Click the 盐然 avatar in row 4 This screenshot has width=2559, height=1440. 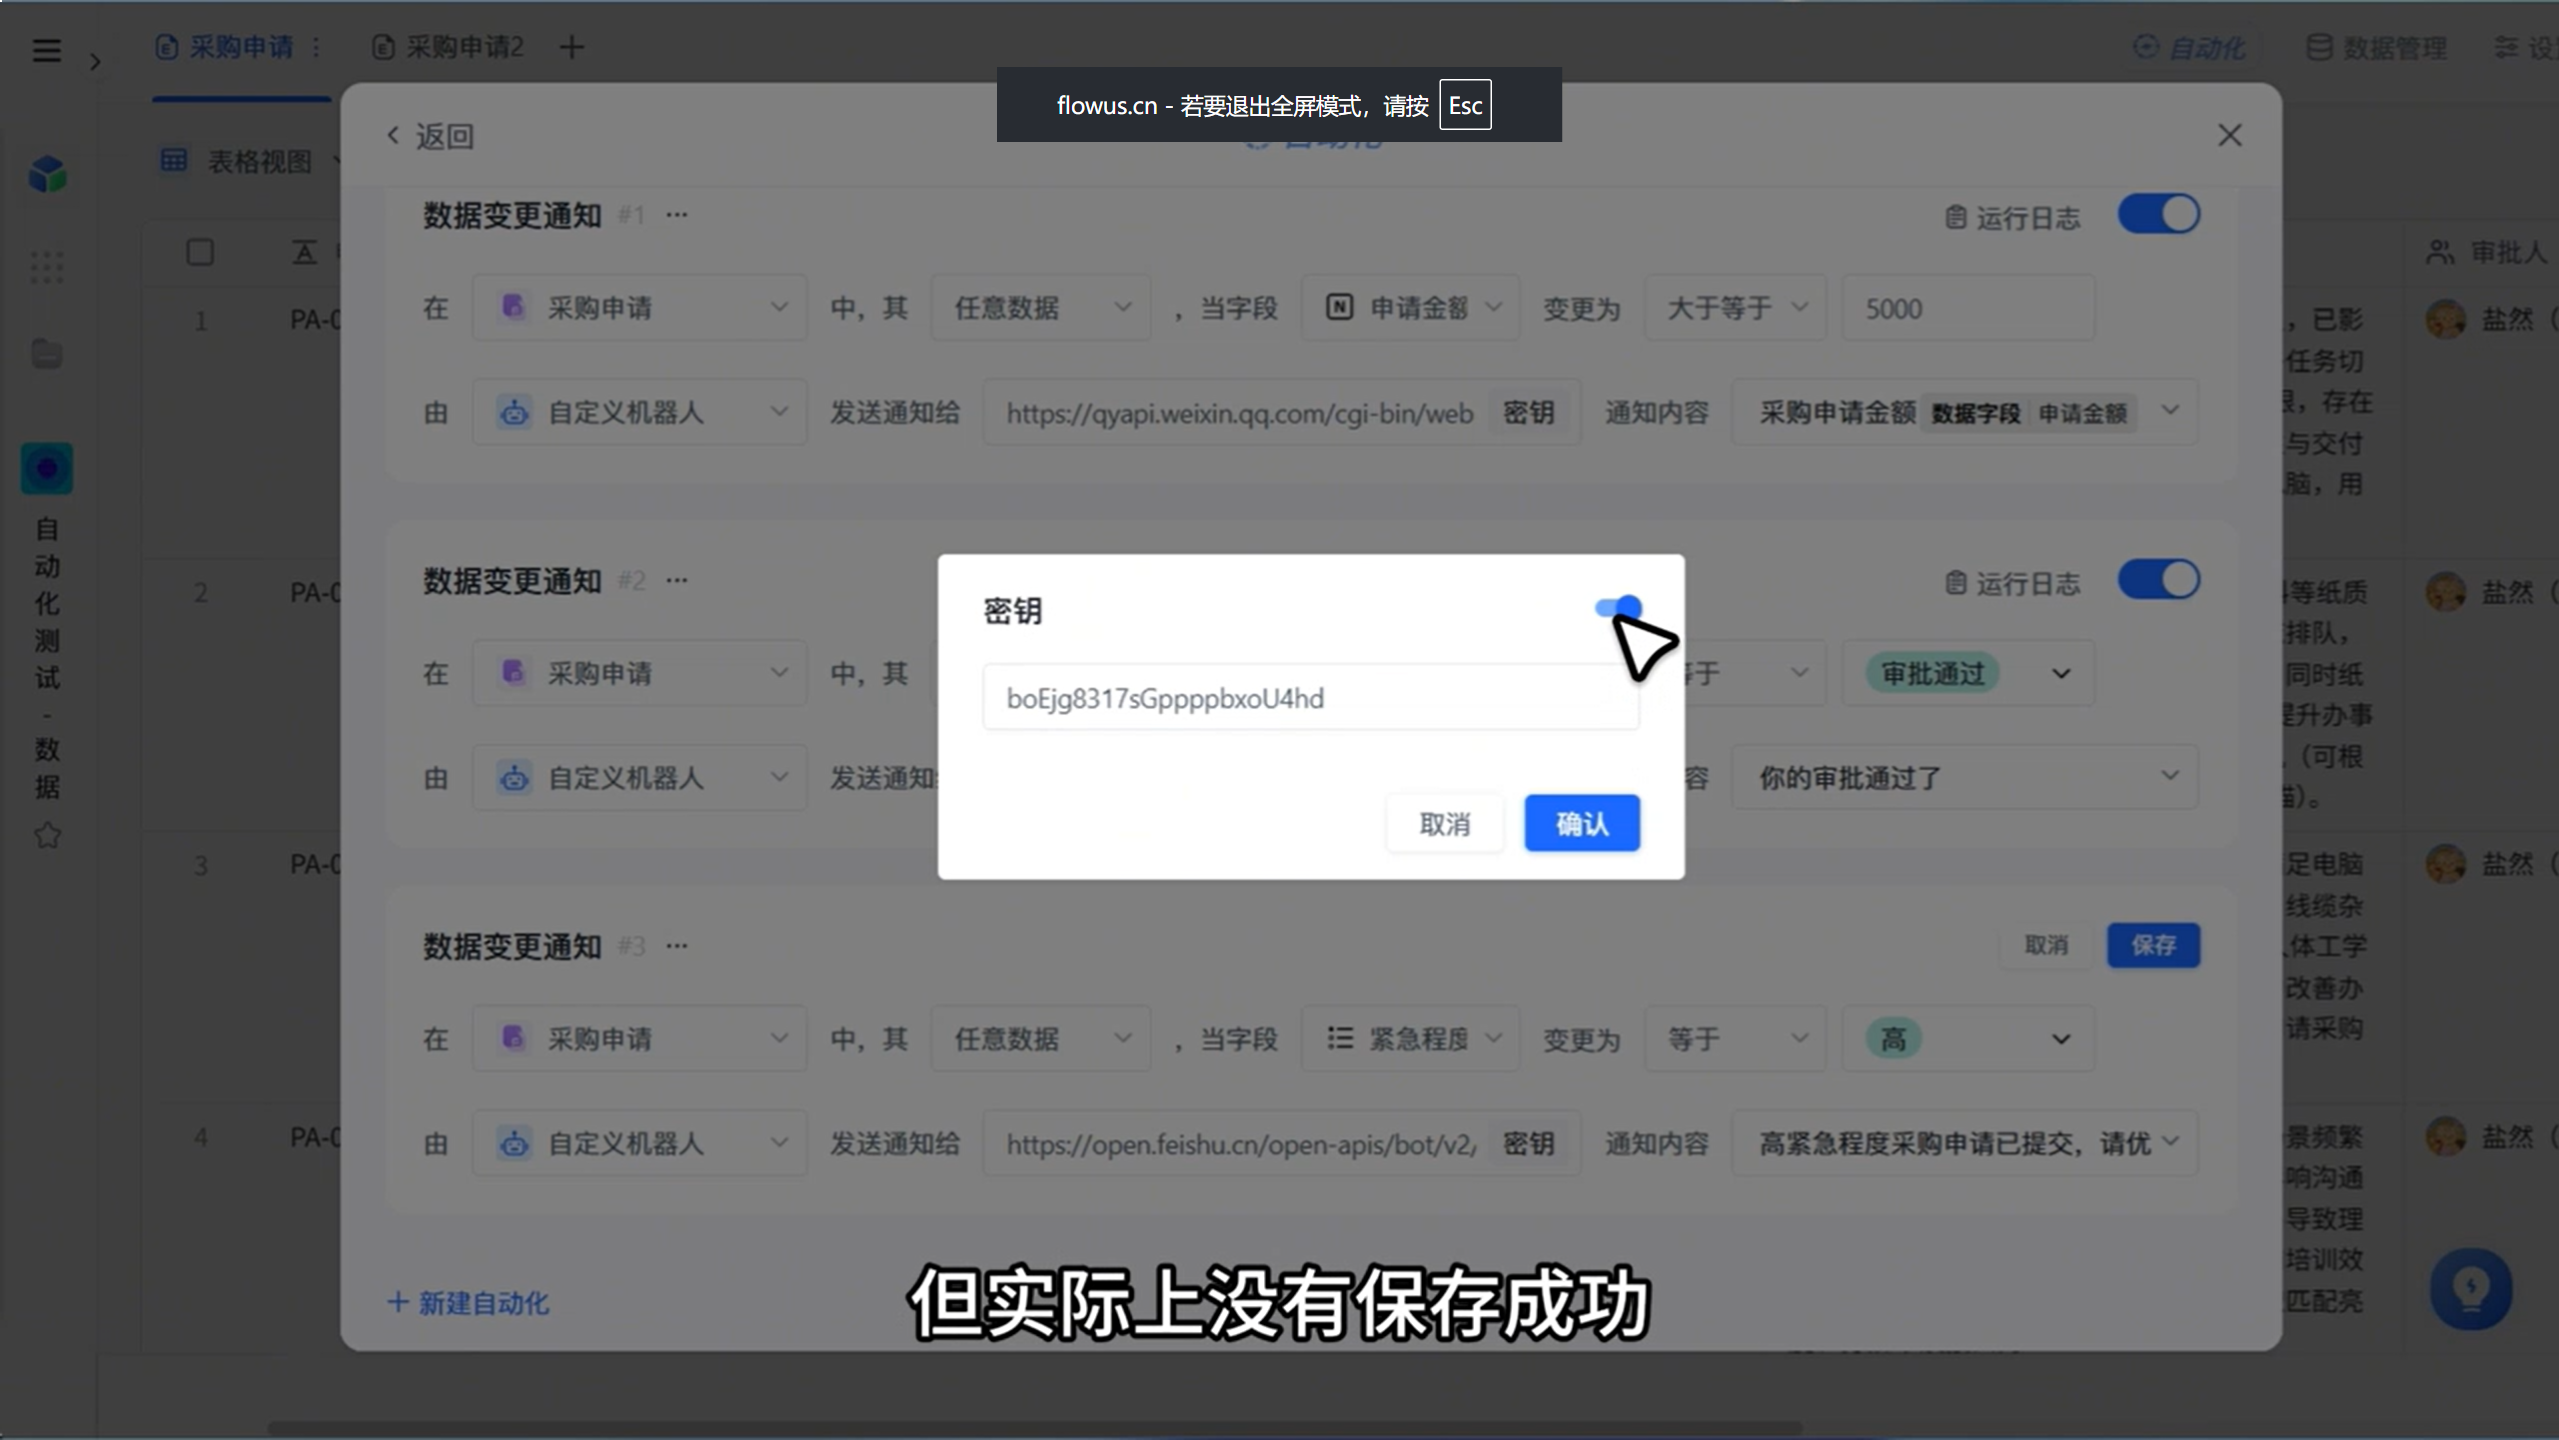click(x=2446, y=1137)
